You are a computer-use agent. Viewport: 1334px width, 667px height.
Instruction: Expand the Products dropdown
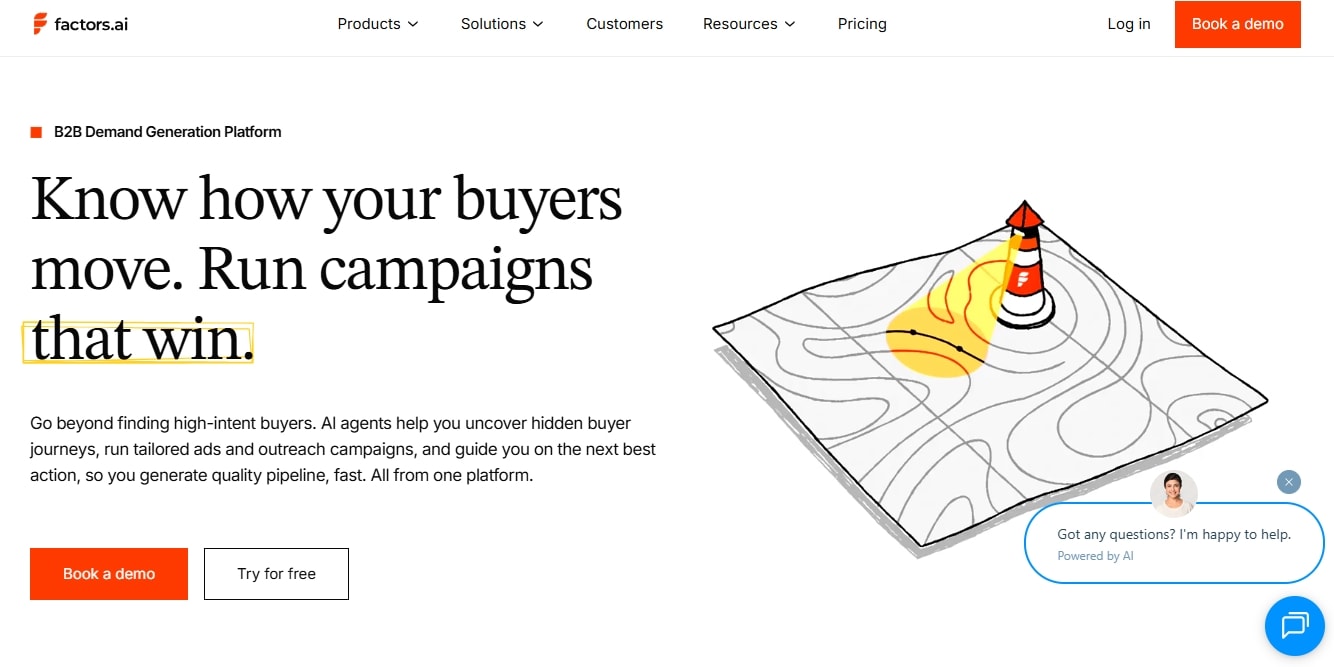point(378,23)
